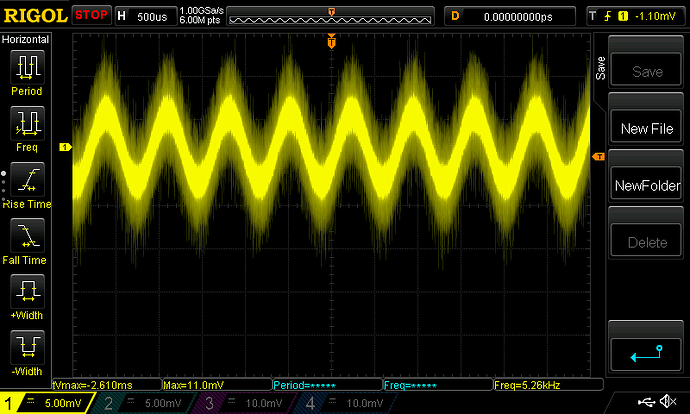The width and height of the screenshot is (690, 414).
Task: Select the -Width measurement icon
Action: click(27, 347)
